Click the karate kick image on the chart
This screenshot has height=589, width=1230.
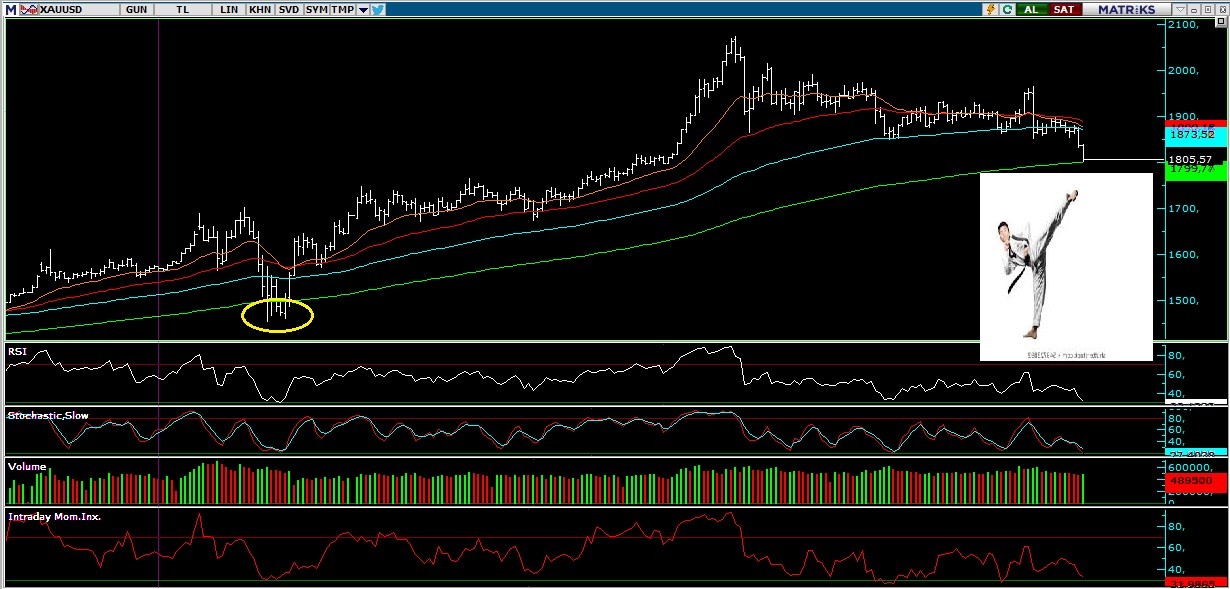click(x=1066, y=267)
